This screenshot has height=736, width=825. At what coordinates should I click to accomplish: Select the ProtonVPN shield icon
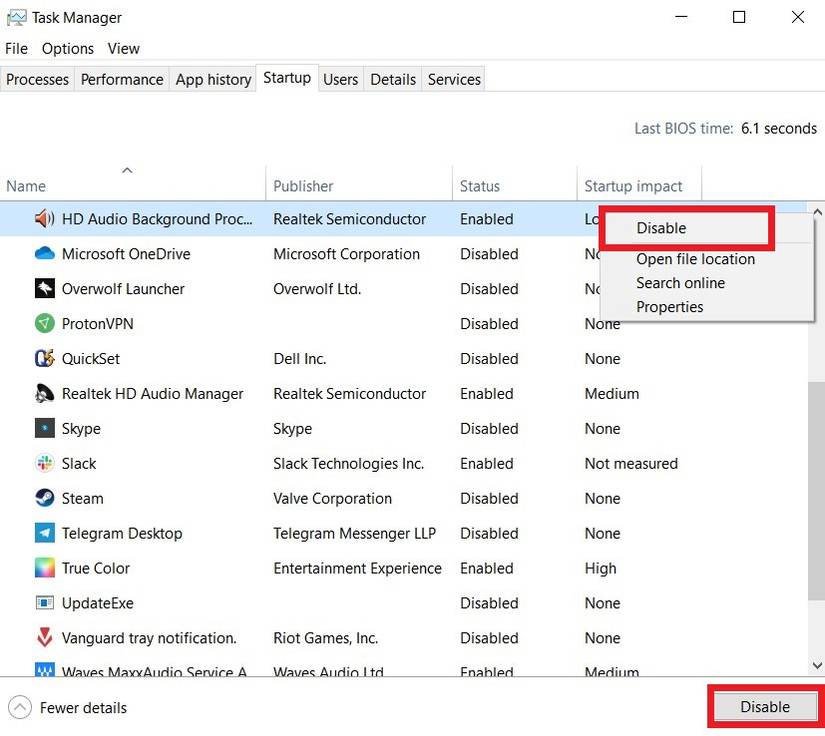coord(44,324)
